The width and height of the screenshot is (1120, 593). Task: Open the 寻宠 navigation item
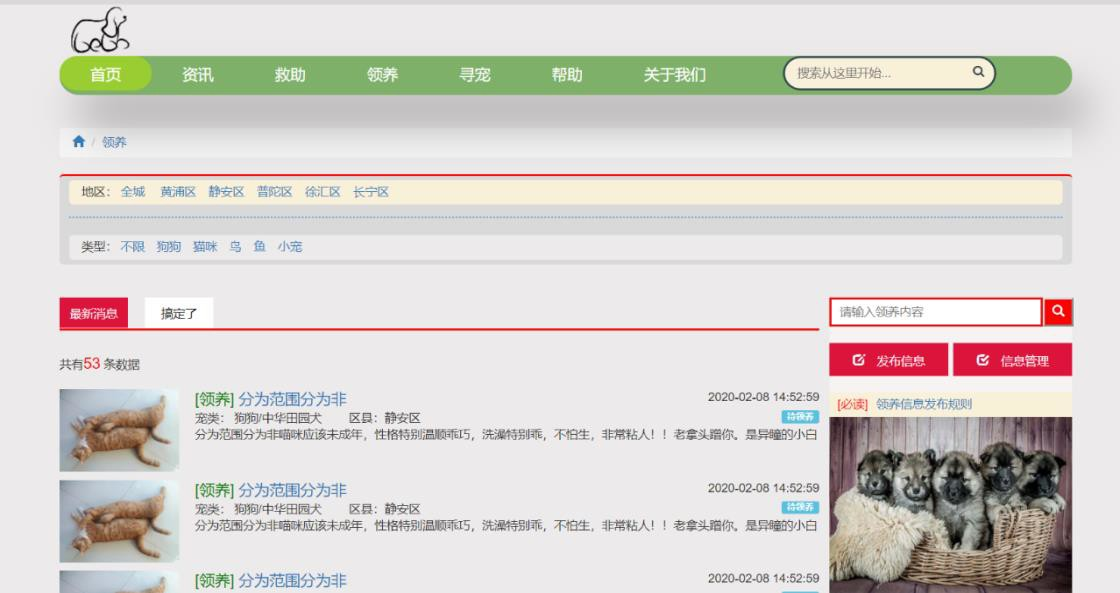click(475, 75)
